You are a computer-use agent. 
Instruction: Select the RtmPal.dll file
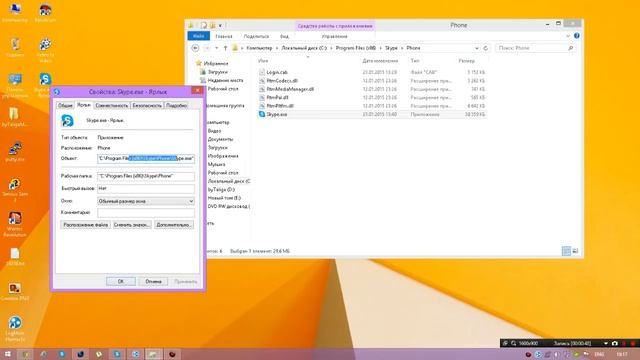tap(277, 98)
